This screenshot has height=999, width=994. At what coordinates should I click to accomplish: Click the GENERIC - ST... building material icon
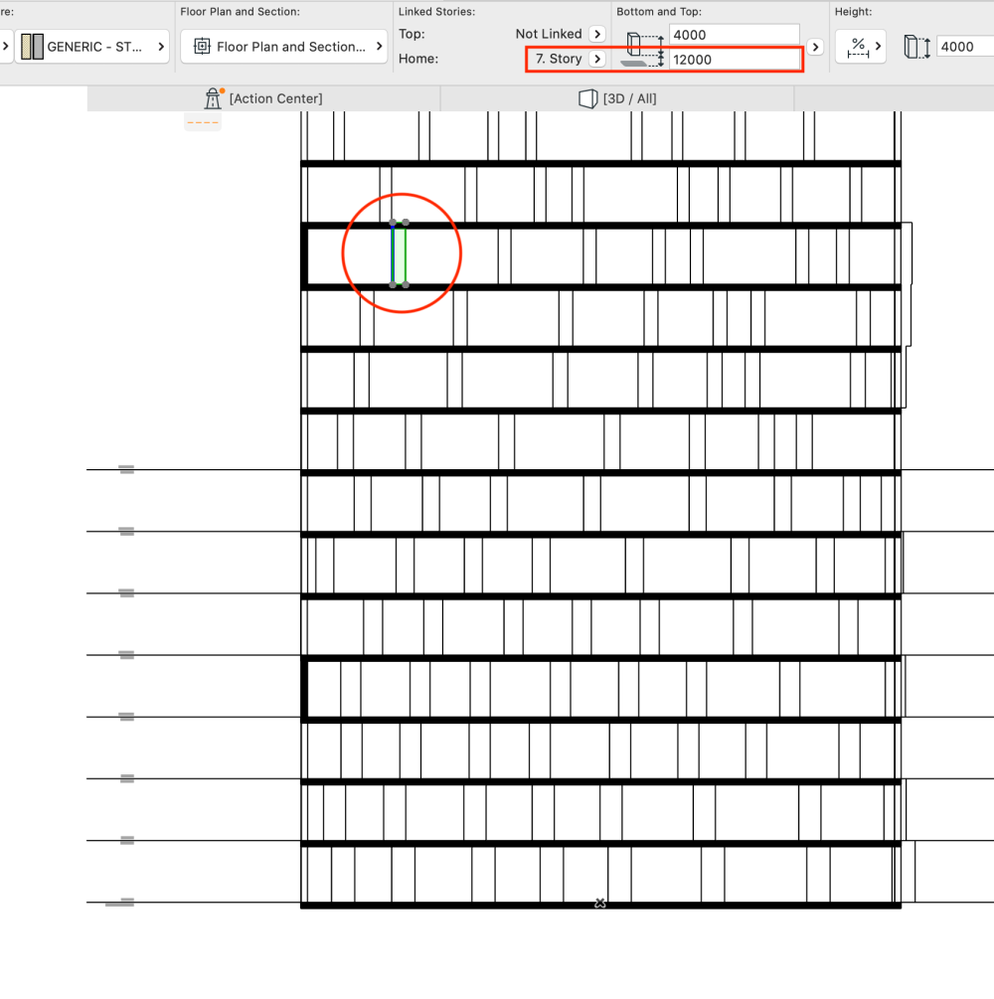[32, 47]
